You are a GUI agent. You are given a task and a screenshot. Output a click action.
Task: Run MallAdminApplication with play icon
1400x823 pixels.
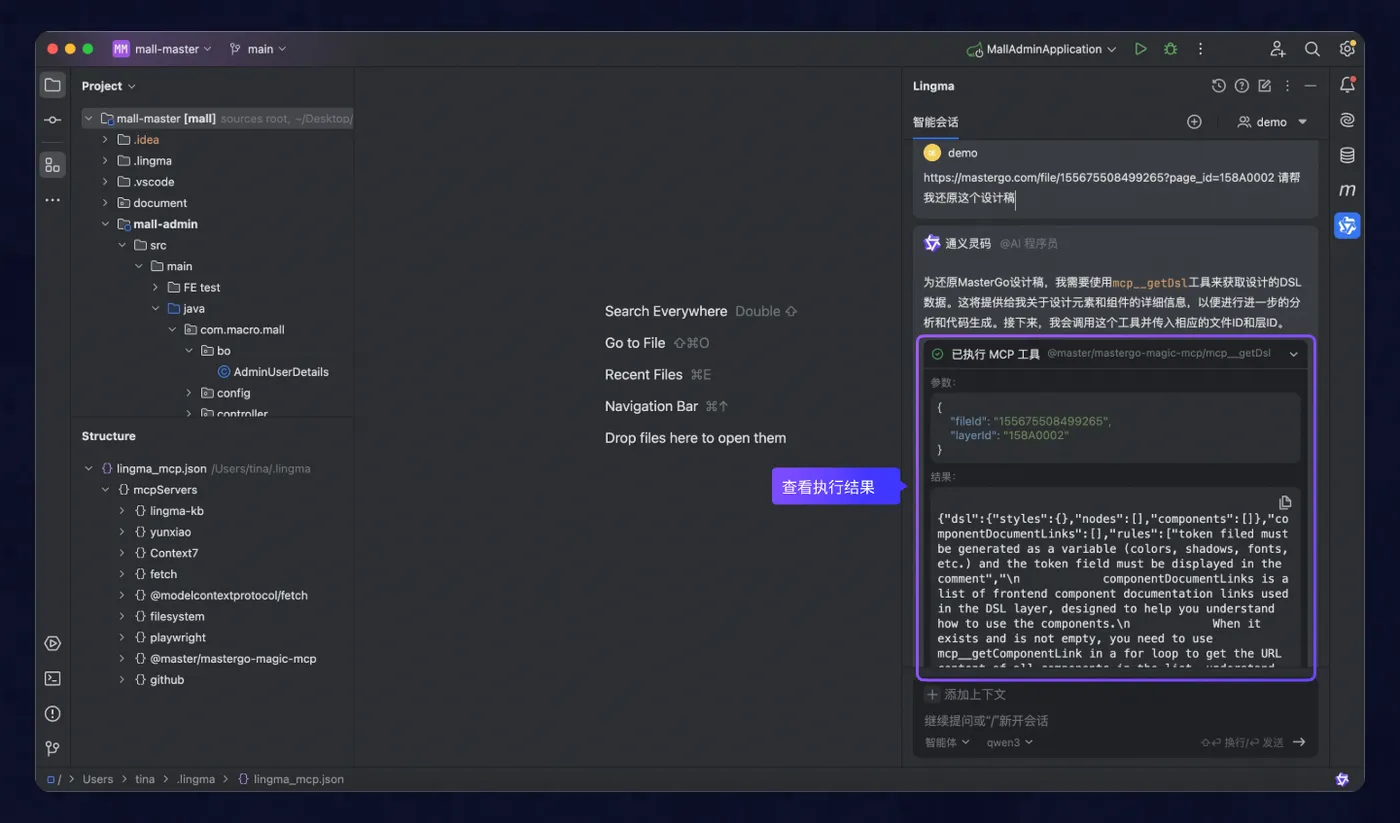pyautogui.click(x=1140, y=49)
